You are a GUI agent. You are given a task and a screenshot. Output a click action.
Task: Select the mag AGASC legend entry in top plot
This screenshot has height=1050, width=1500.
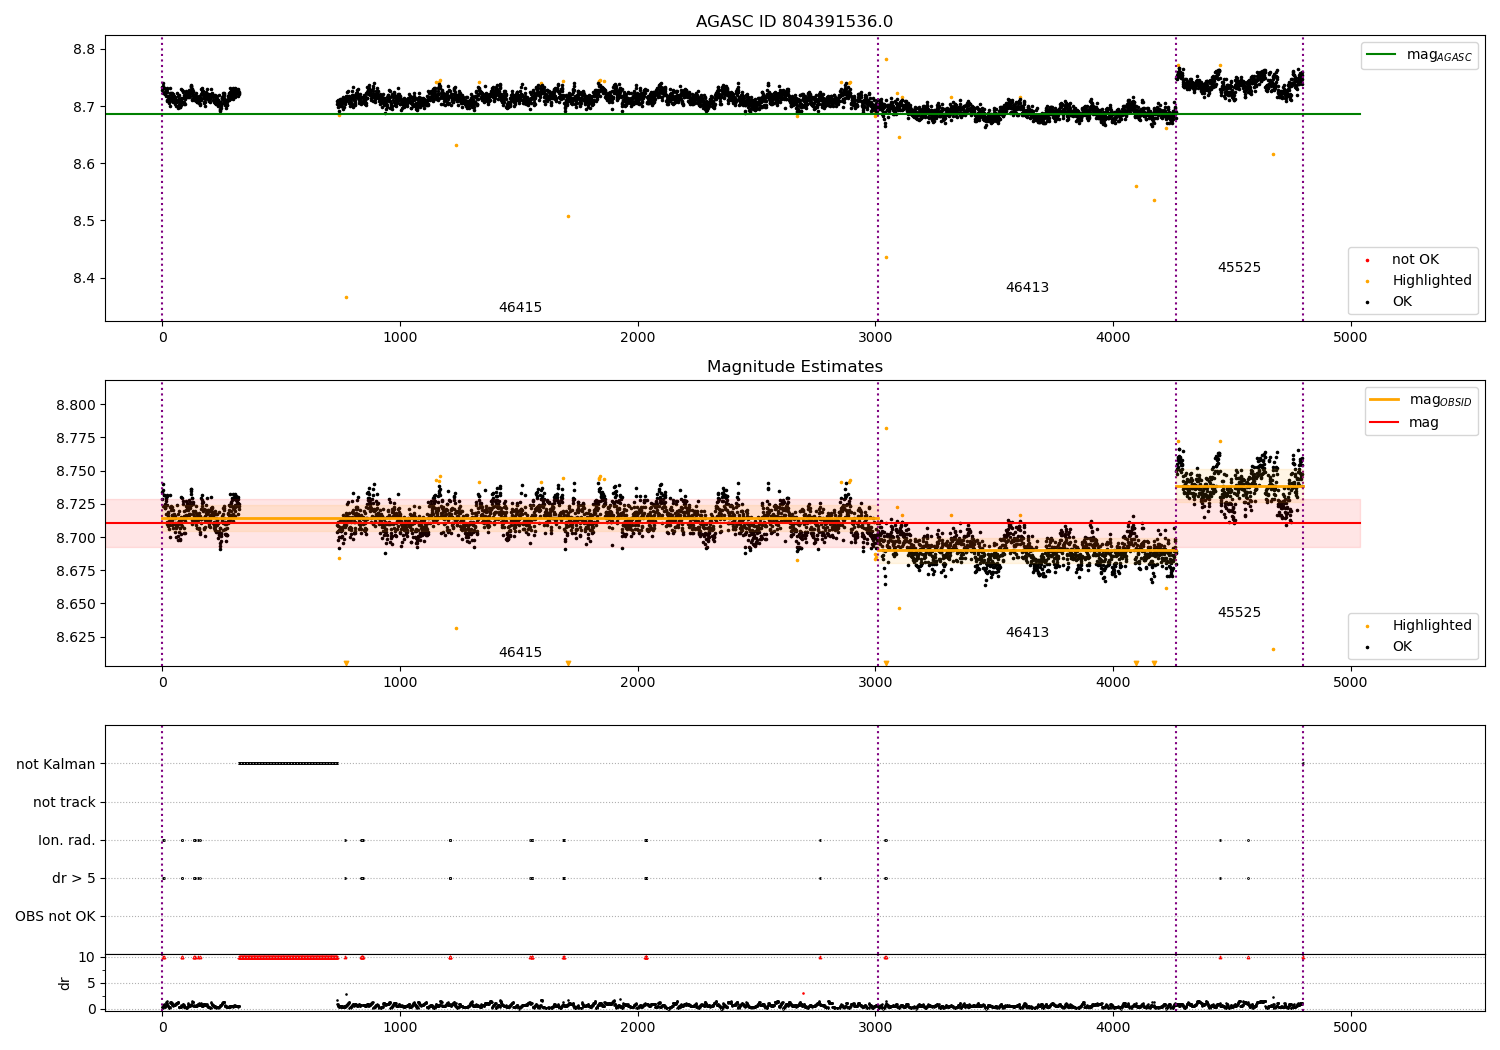(1419, 55)
